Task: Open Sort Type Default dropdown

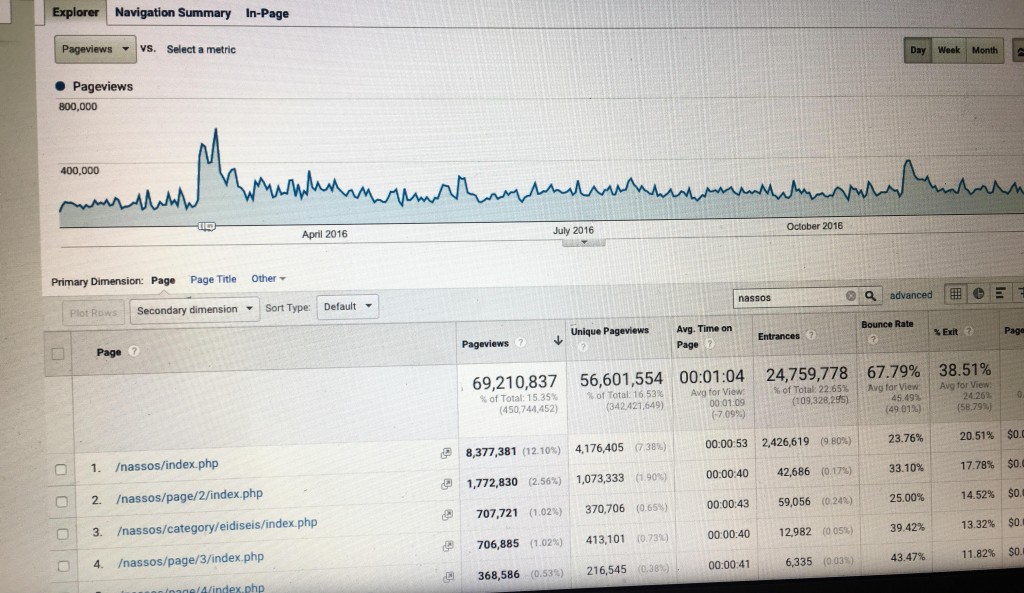Action: (x=349, y=307)
